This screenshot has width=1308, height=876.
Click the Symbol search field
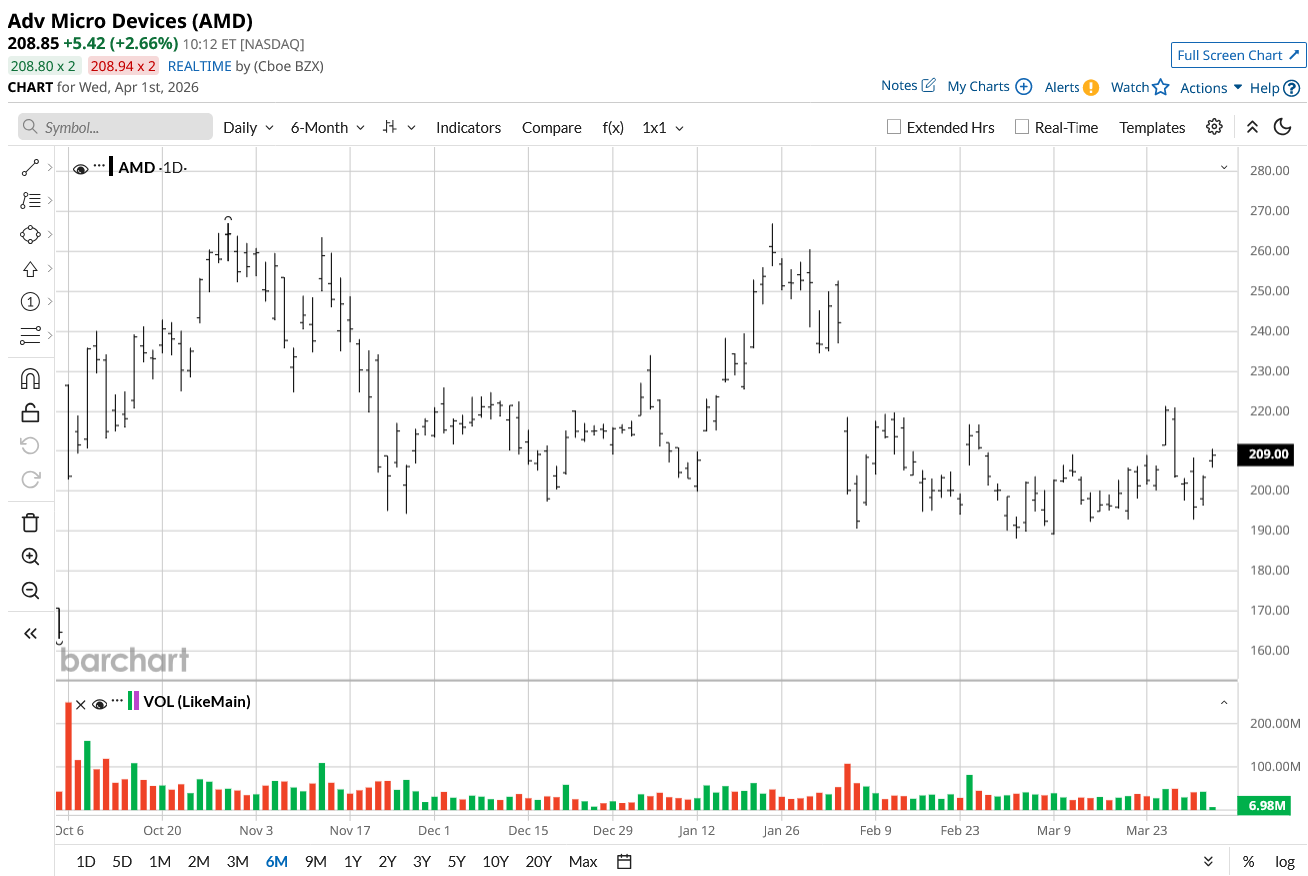coord(116,127)
